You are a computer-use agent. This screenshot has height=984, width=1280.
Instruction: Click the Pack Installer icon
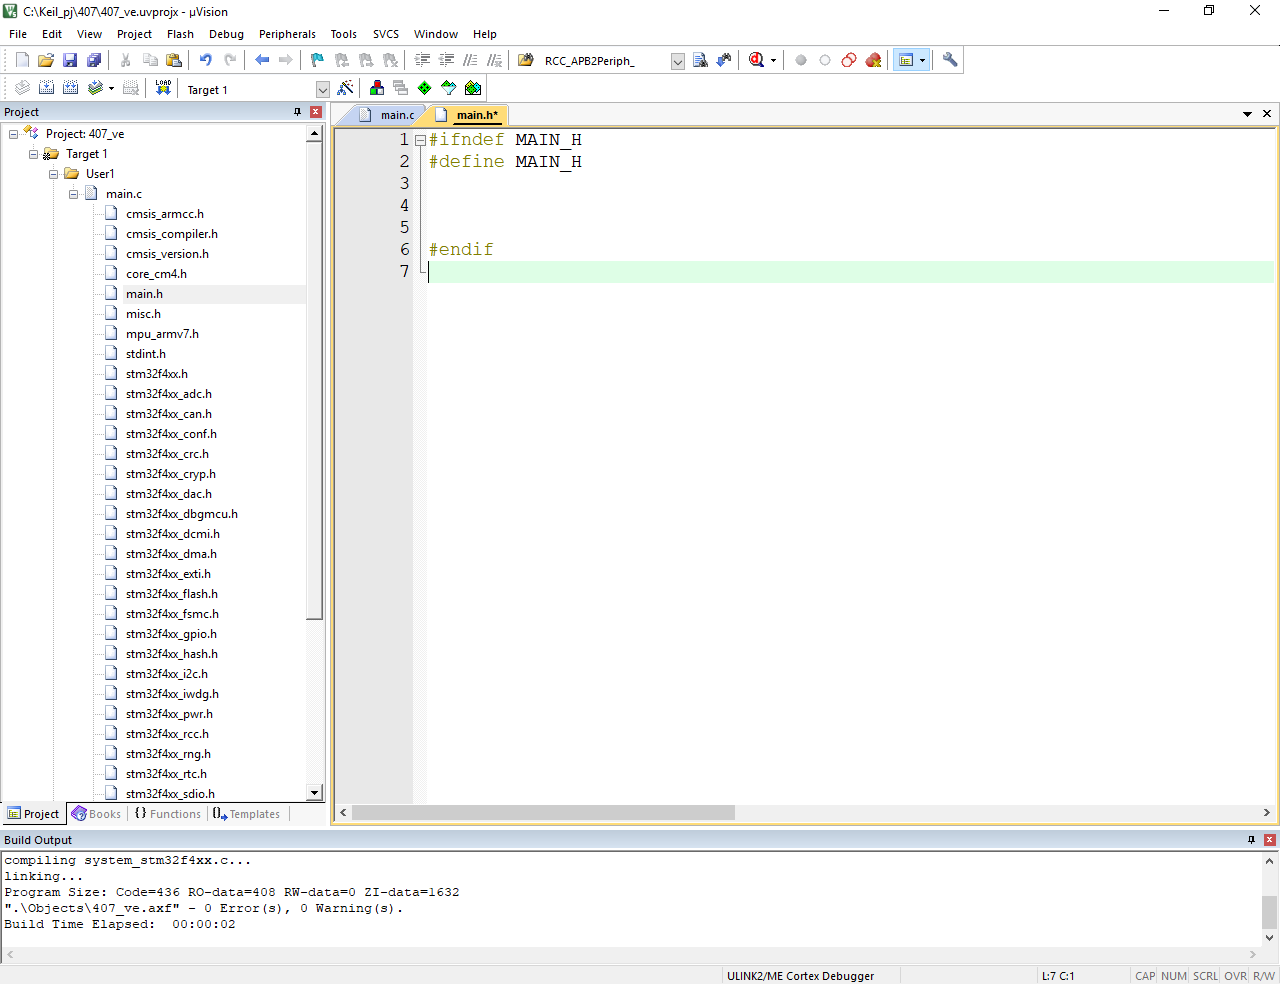tap(473, 88)
